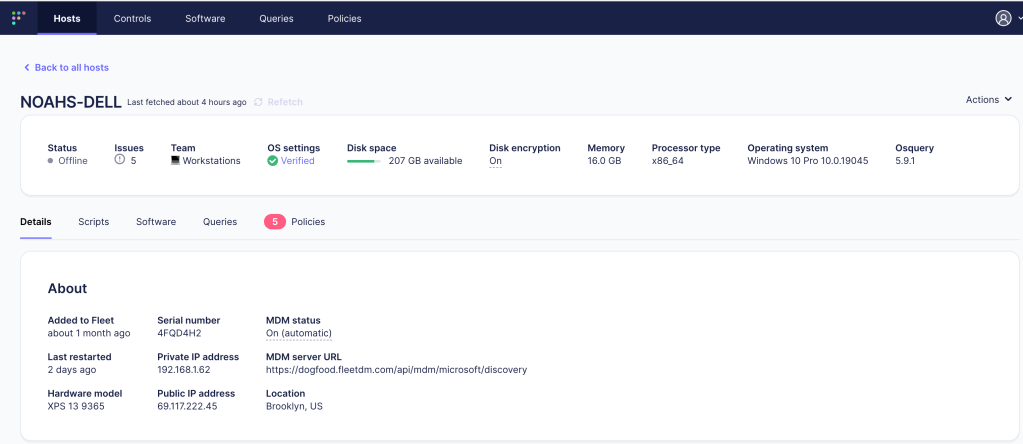Open the Controls navigation item
1023x444 pixels.
[x=133, y=18]
